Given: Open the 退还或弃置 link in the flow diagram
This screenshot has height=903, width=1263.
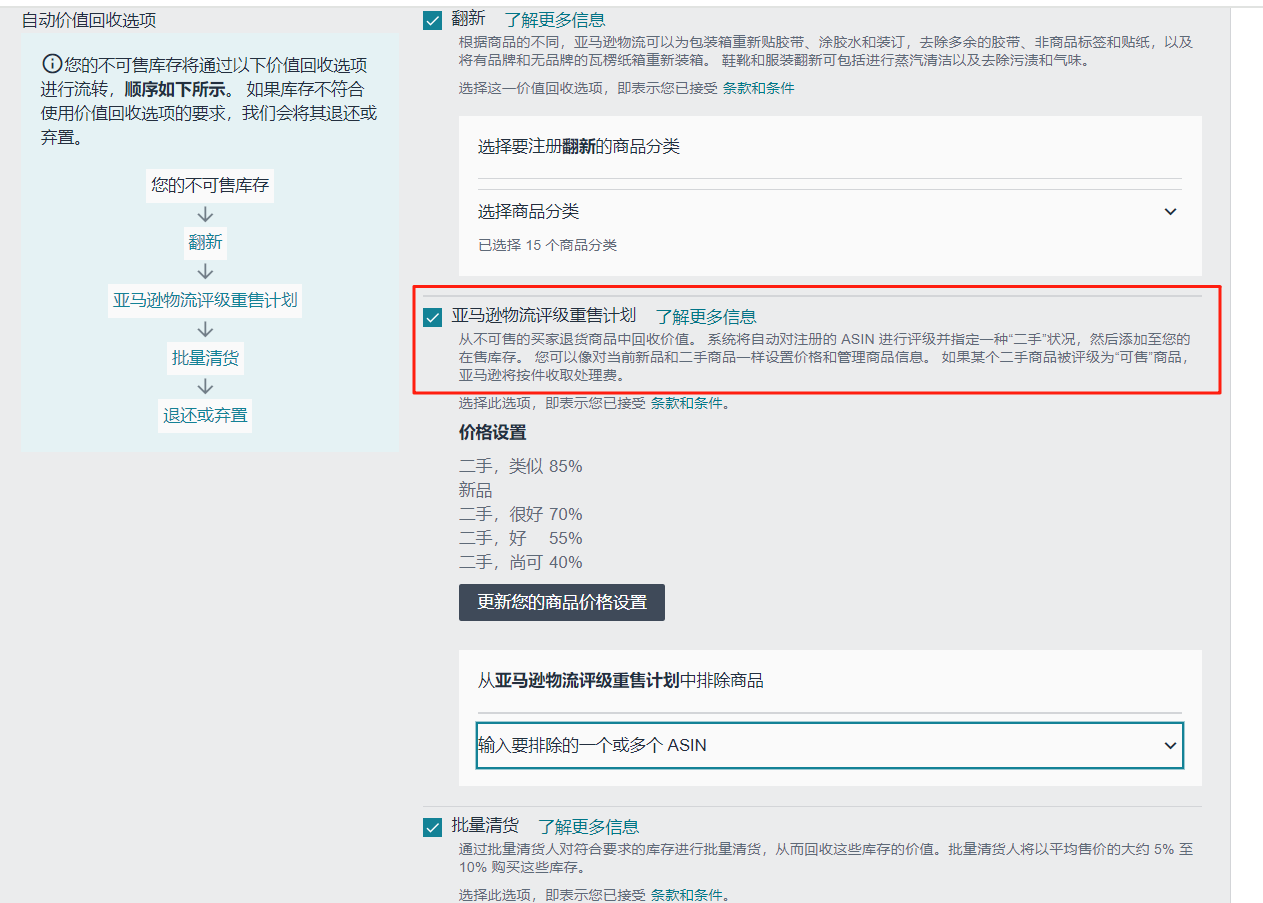Looking at the screenshot, I should point(205,415).
